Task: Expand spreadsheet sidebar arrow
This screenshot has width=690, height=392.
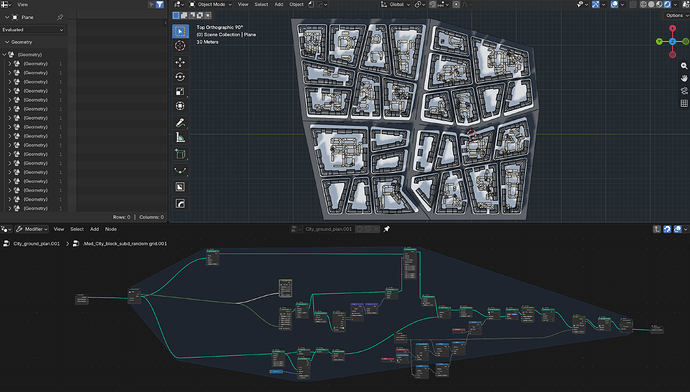Action: (x=165, y=22)
